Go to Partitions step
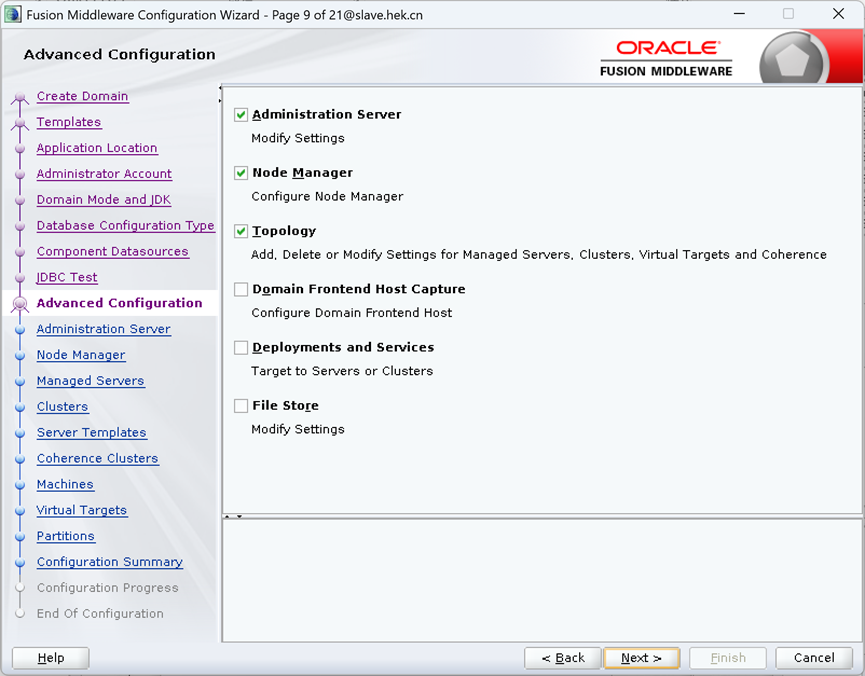Screen dimensions: 865x676 66,536
